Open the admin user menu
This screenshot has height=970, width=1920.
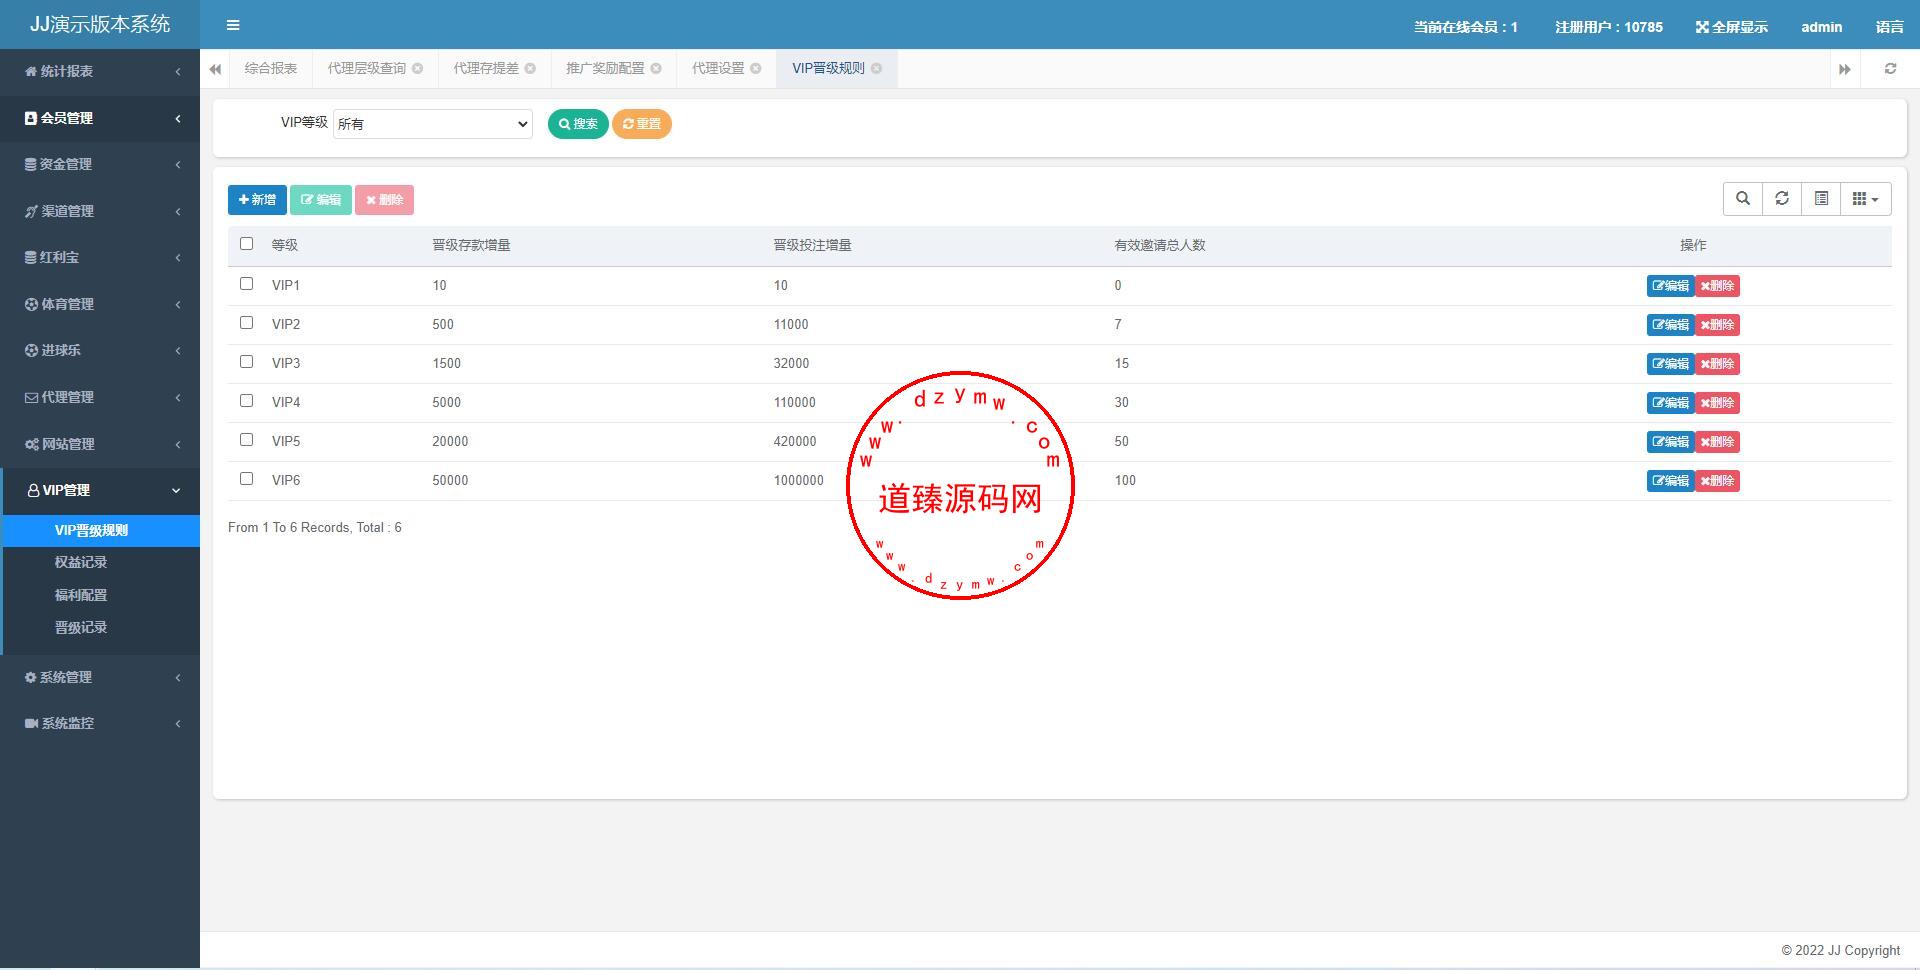[x=1821, y=27]
